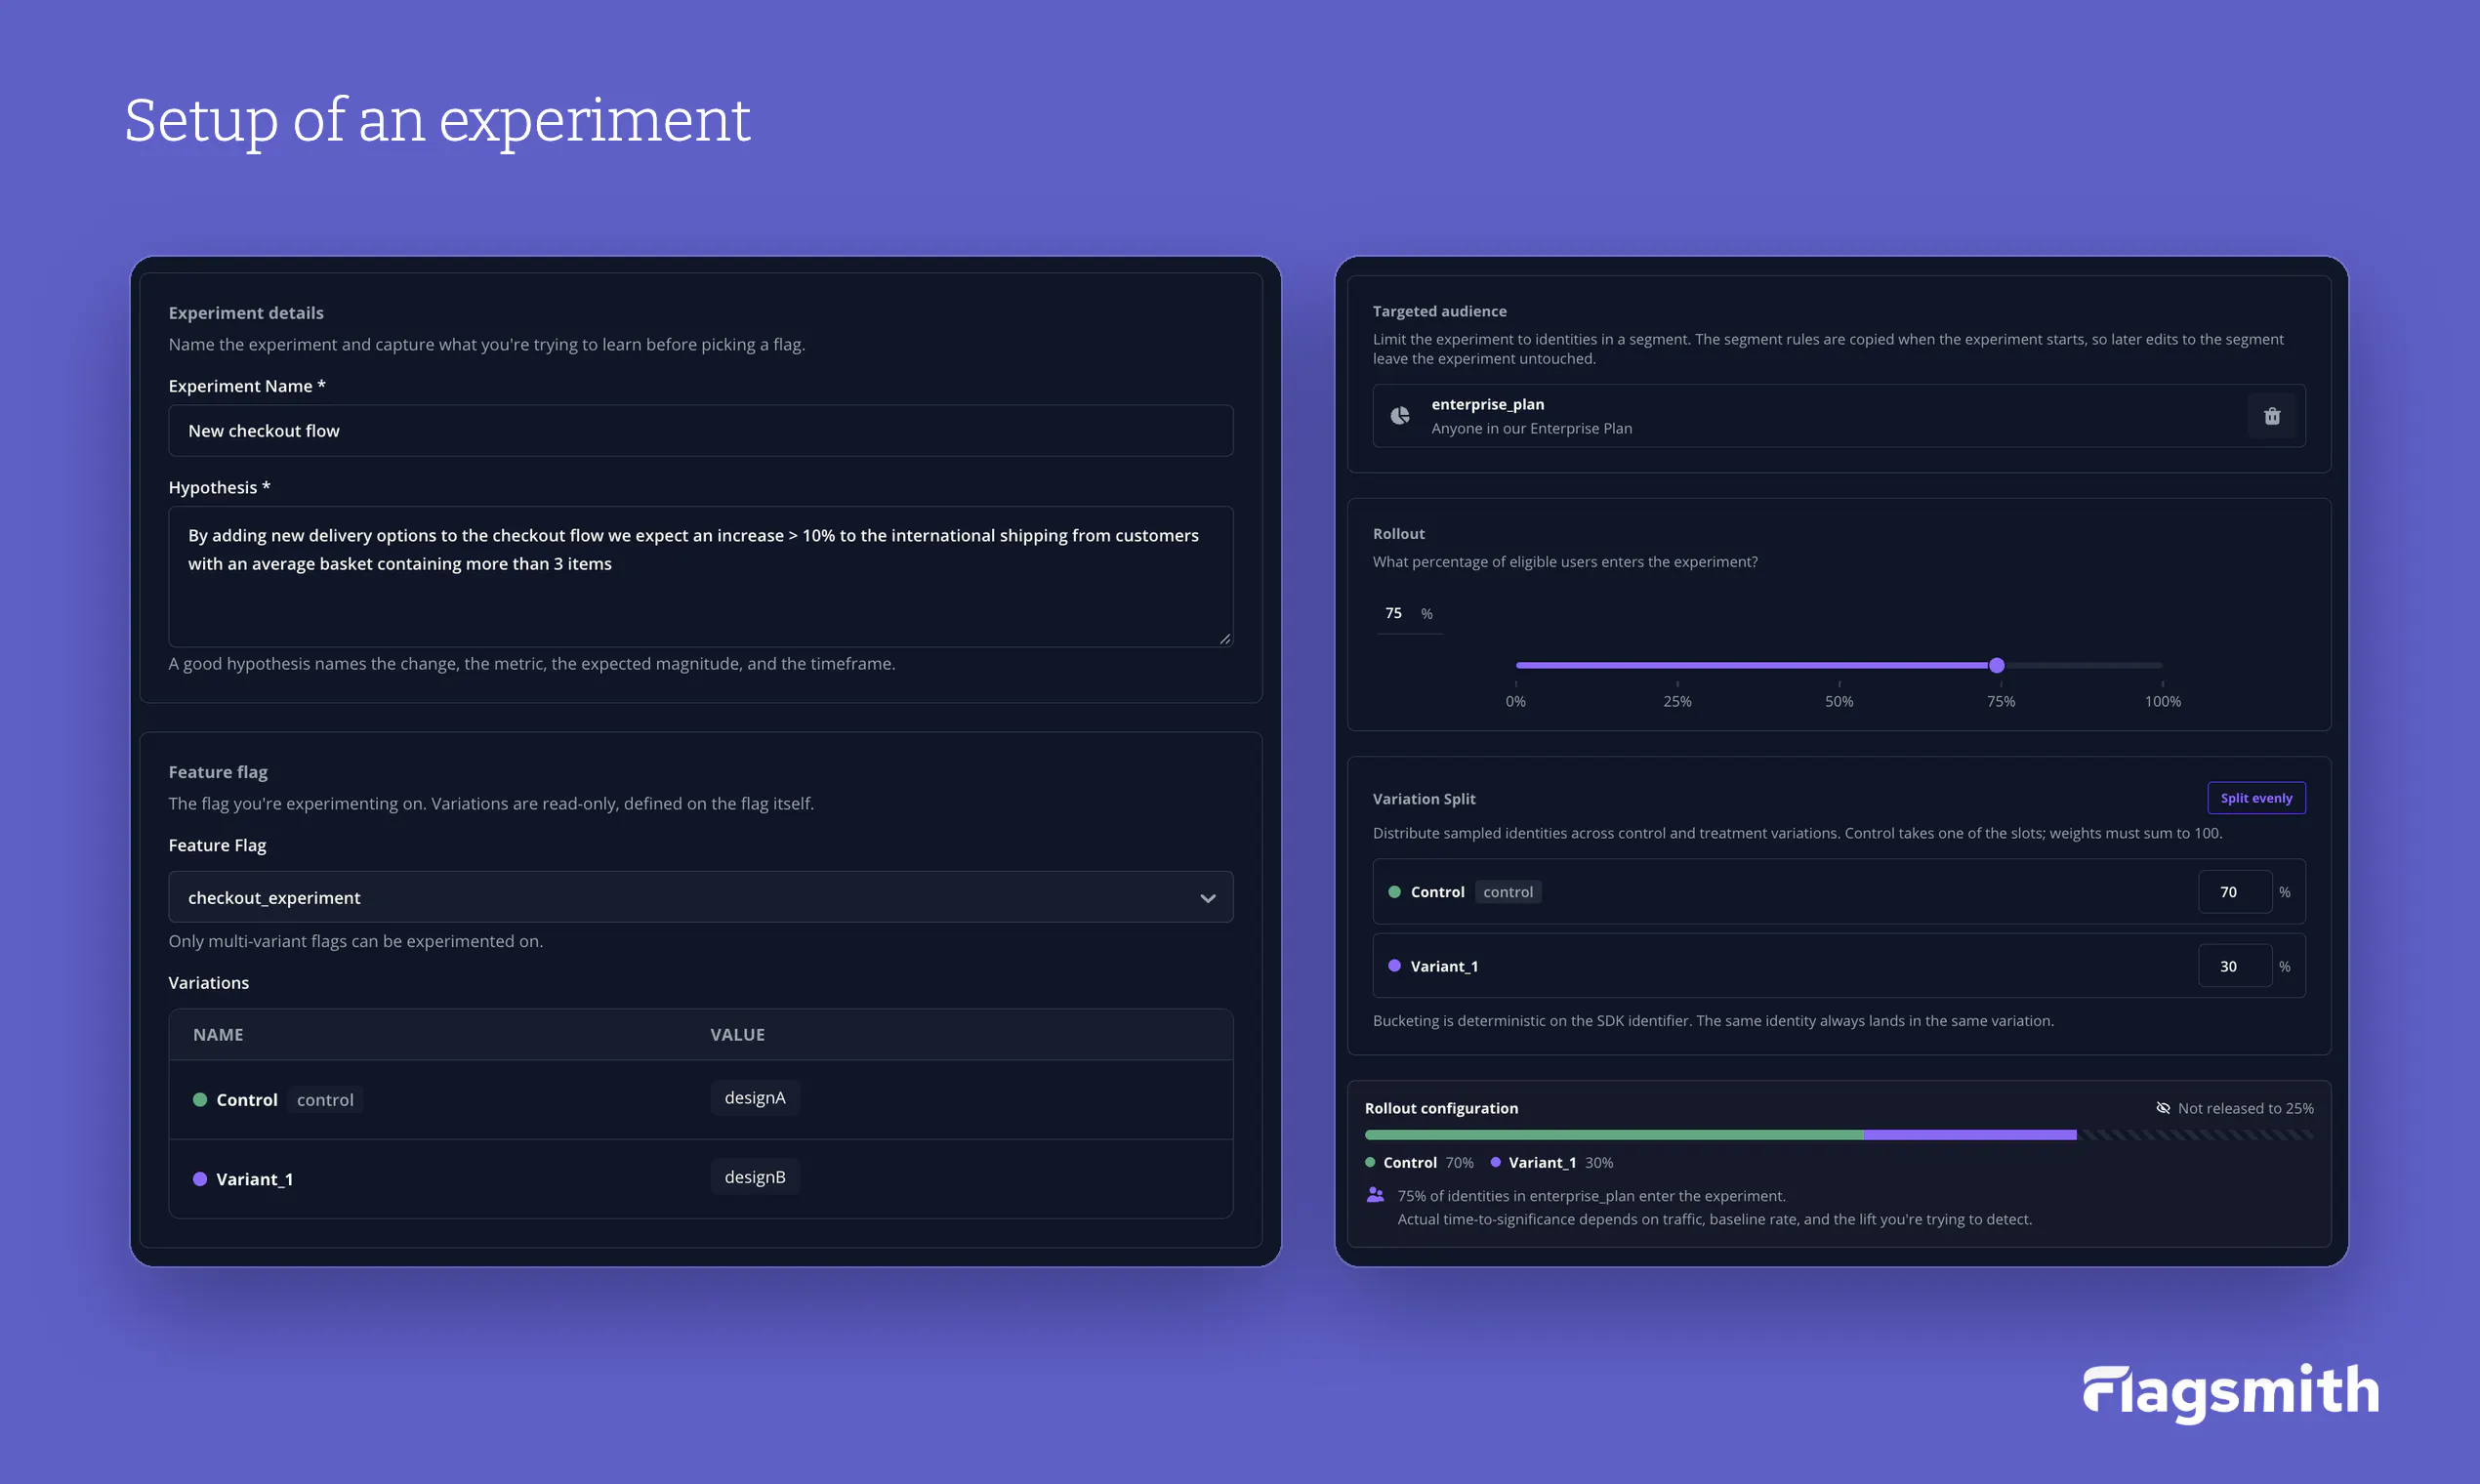The height and width of the screenshot is (1484, 2480).
Task: Click the 25% tick label on rollout slider
Action: 1677,702
